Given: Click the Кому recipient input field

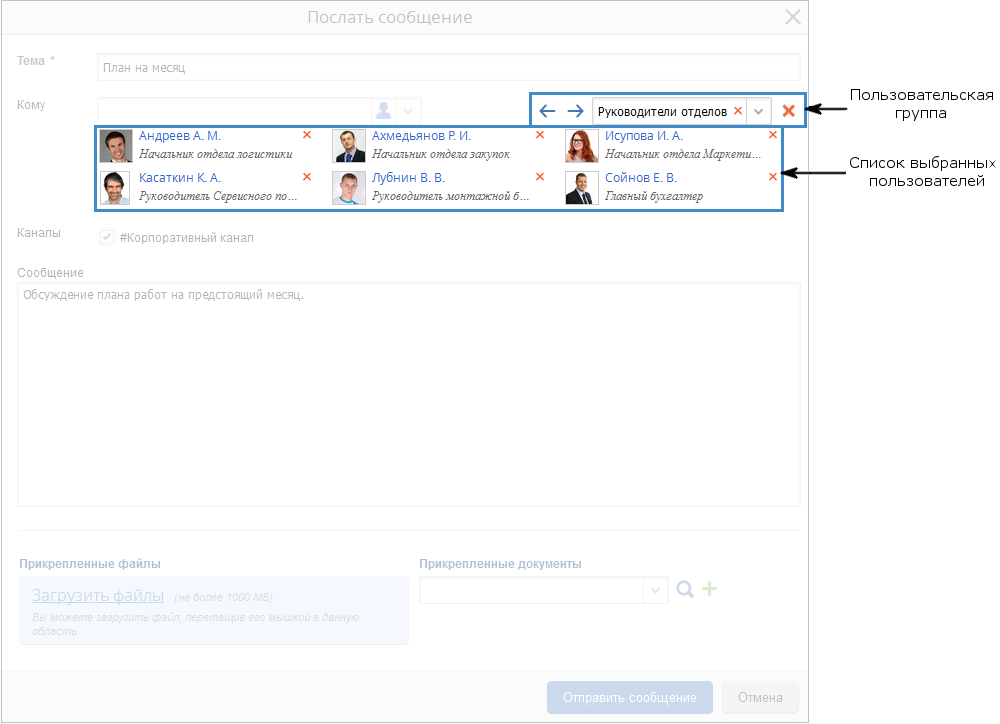Looking at the screenshot, I should point(234,110).
